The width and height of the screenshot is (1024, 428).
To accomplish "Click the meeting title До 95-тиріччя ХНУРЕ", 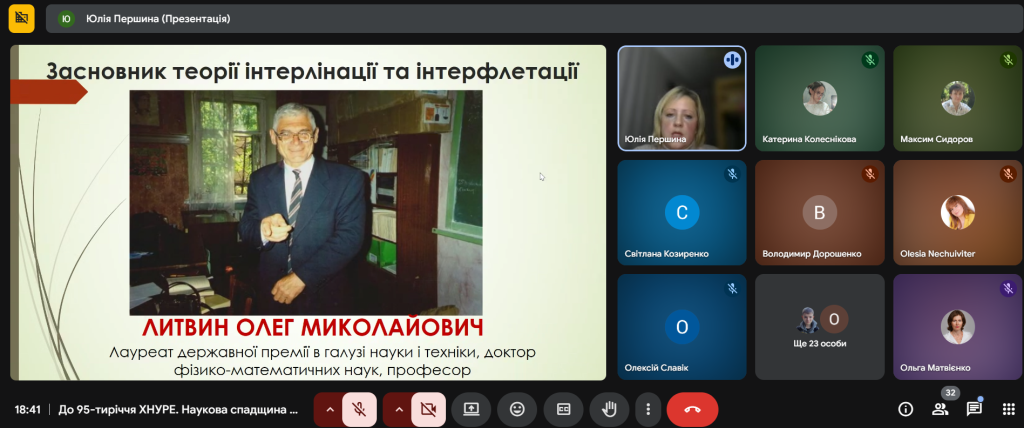I will (178, 410).
